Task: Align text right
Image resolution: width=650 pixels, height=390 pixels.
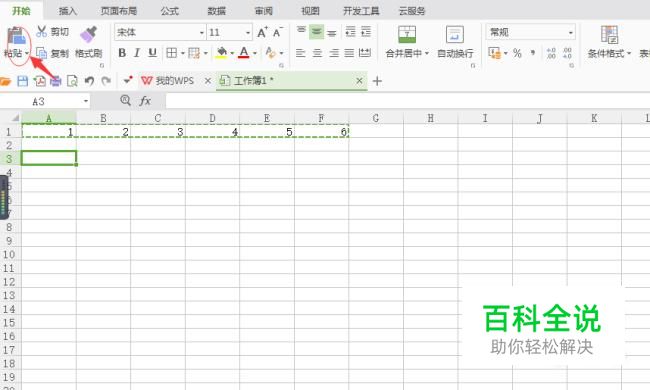Action: [x=334, y=53]
